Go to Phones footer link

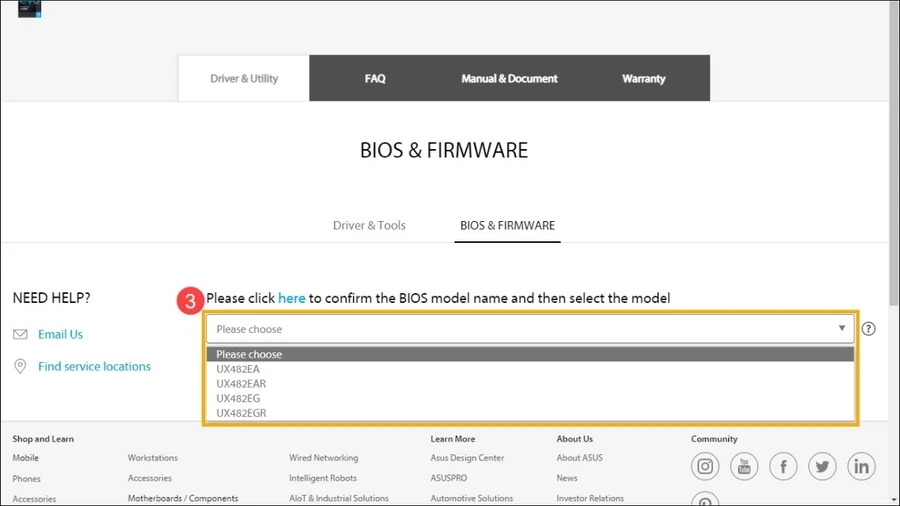pyautogui.click(x=26, y=478)
